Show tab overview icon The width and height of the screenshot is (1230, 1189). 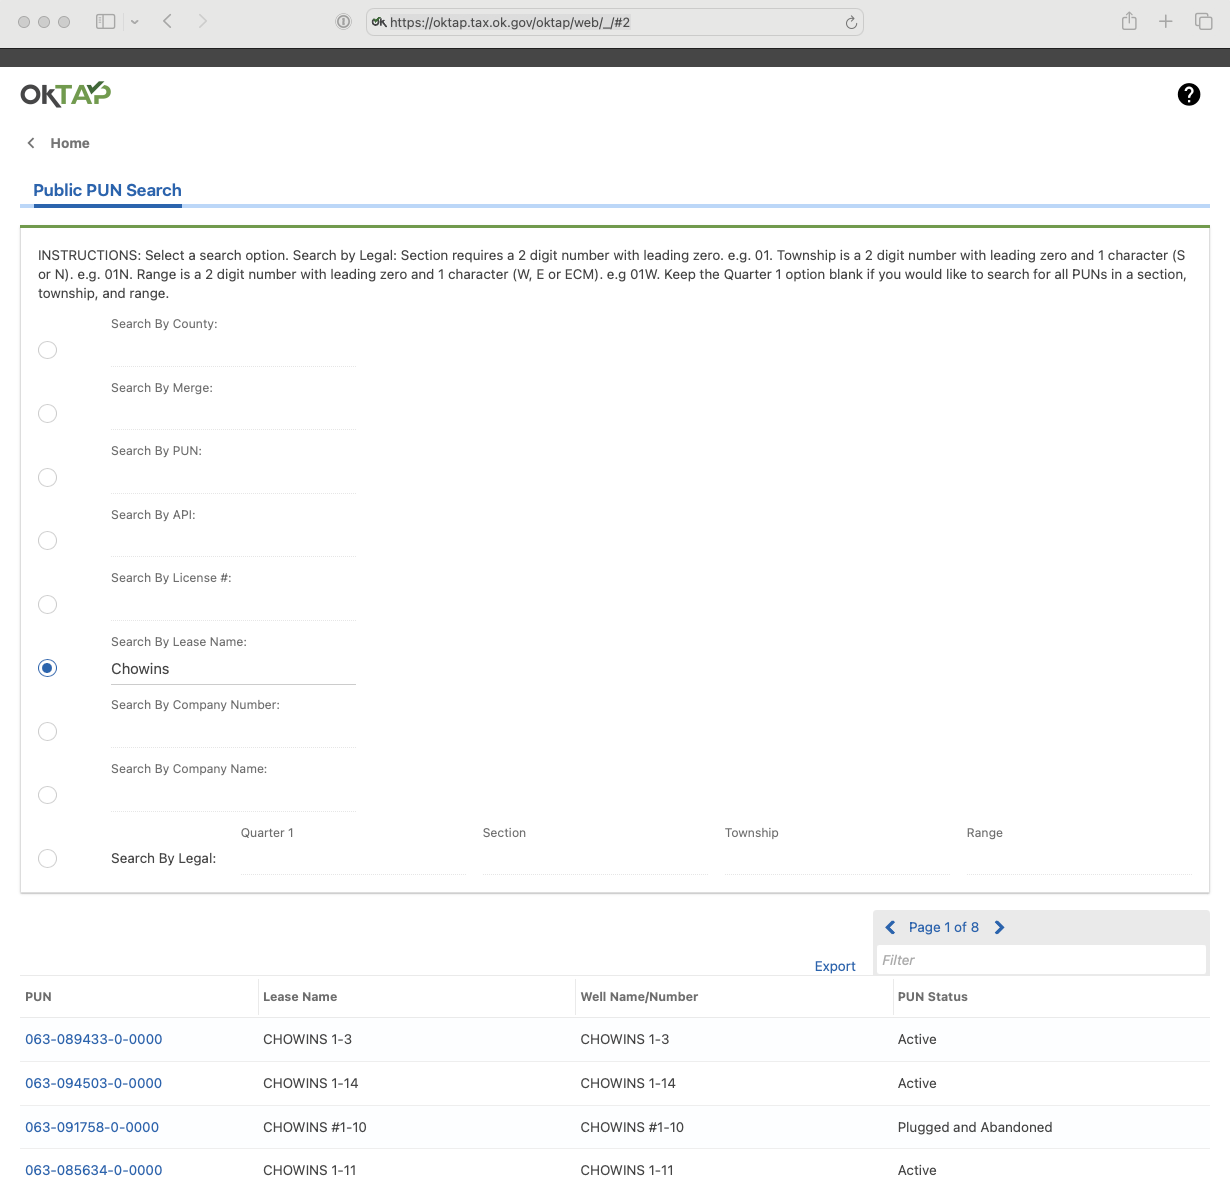[x=1203, y=21]
